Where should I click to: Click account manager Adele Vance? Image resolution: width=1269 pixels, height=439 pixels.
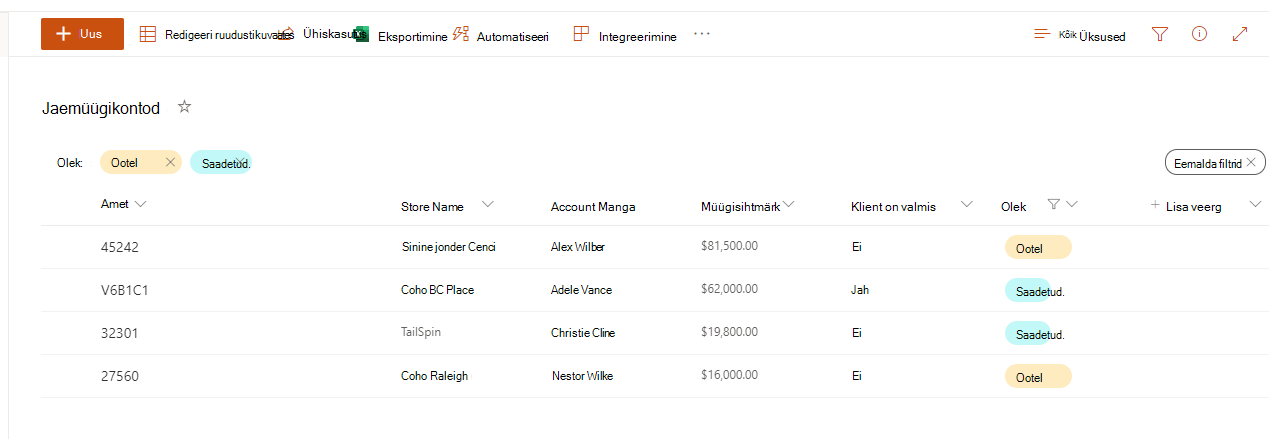(x=581, y=290)
